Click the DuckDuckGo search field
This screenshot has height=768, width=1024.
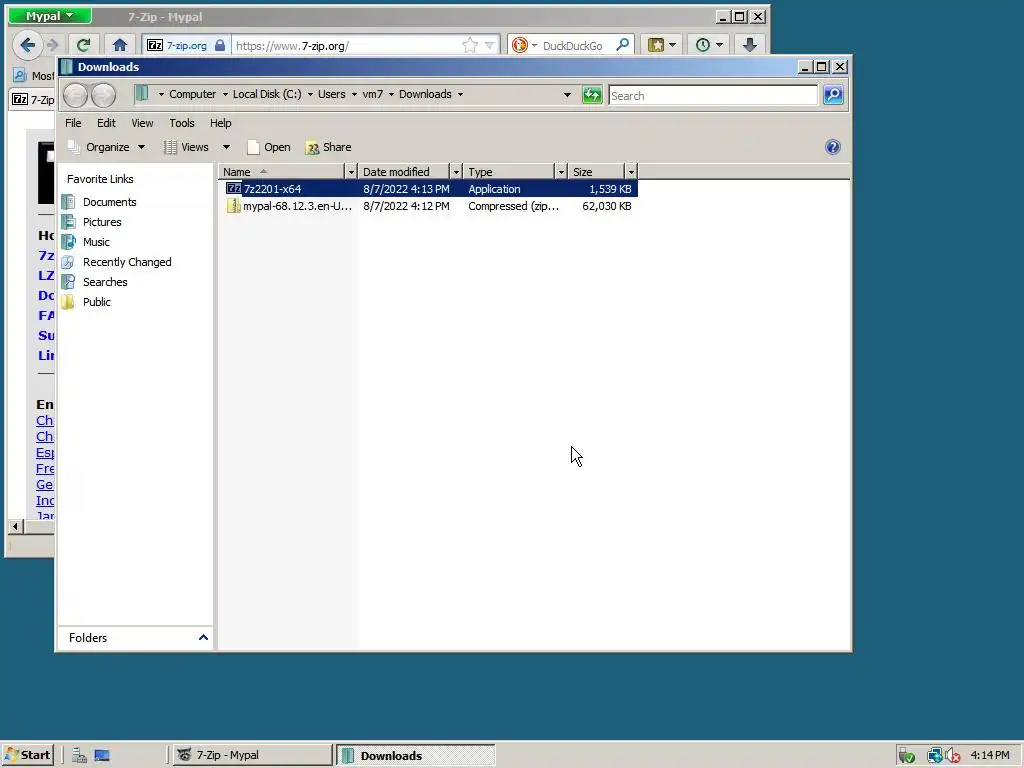pyautogui.click(x=572, y=46)
